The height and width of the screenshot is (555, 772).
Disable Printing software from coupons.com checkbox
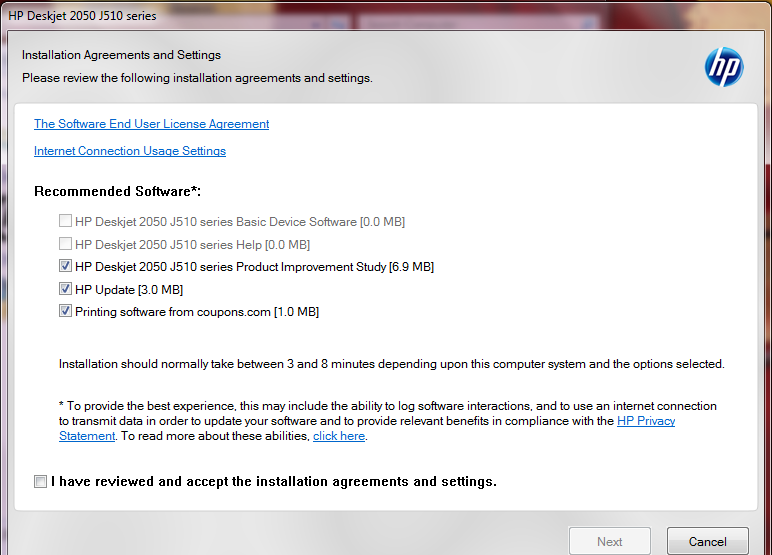pos(65,311)
